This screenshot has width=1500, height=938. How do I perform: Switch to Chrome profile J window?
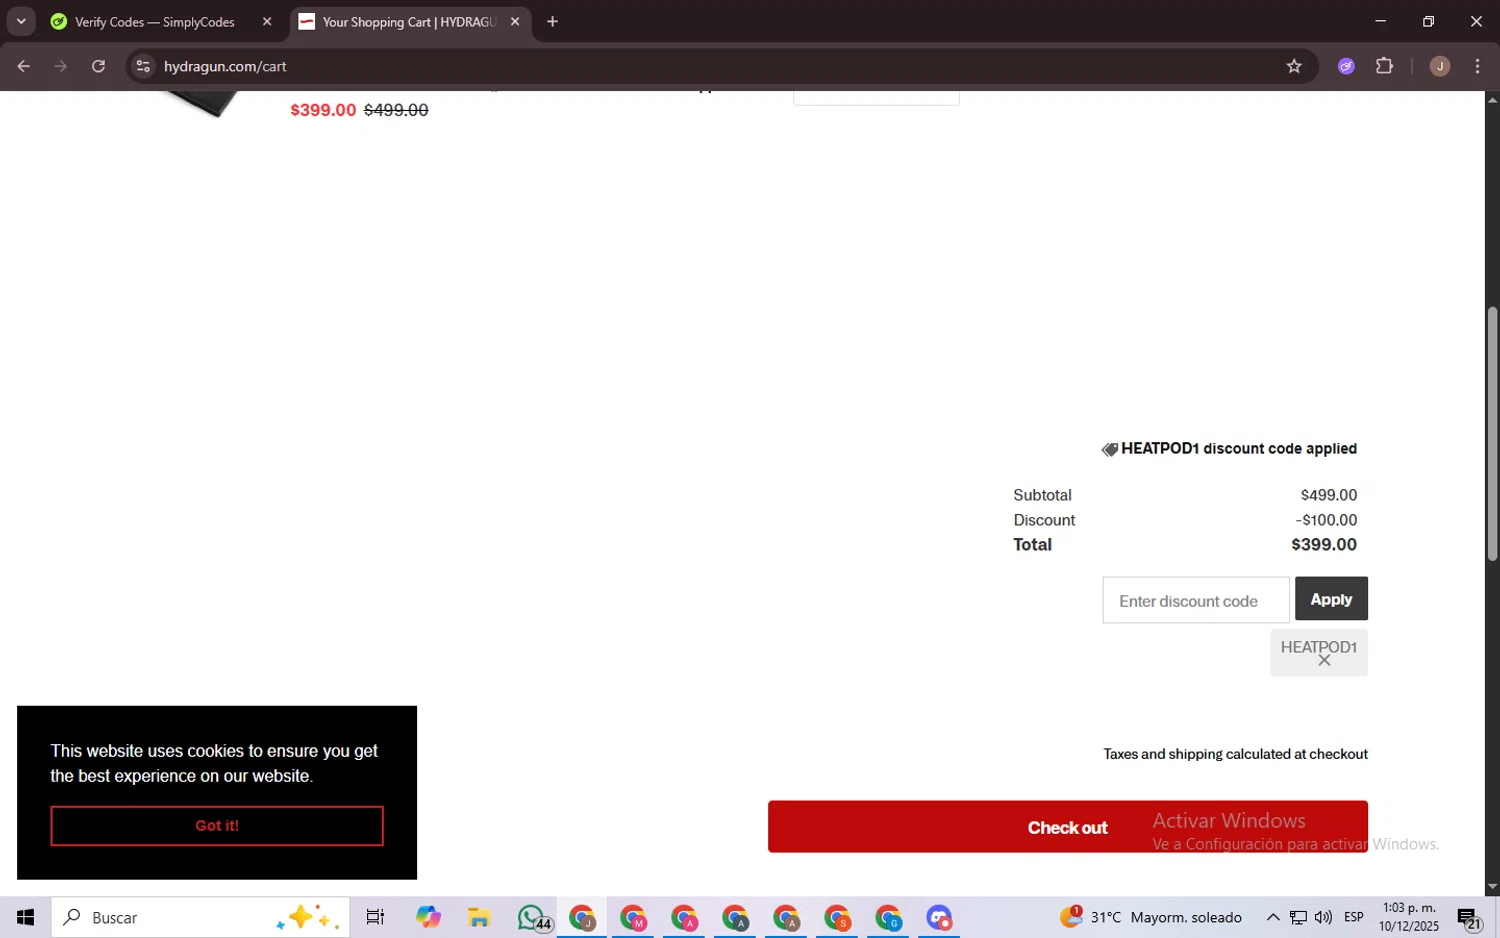point(582,917)
